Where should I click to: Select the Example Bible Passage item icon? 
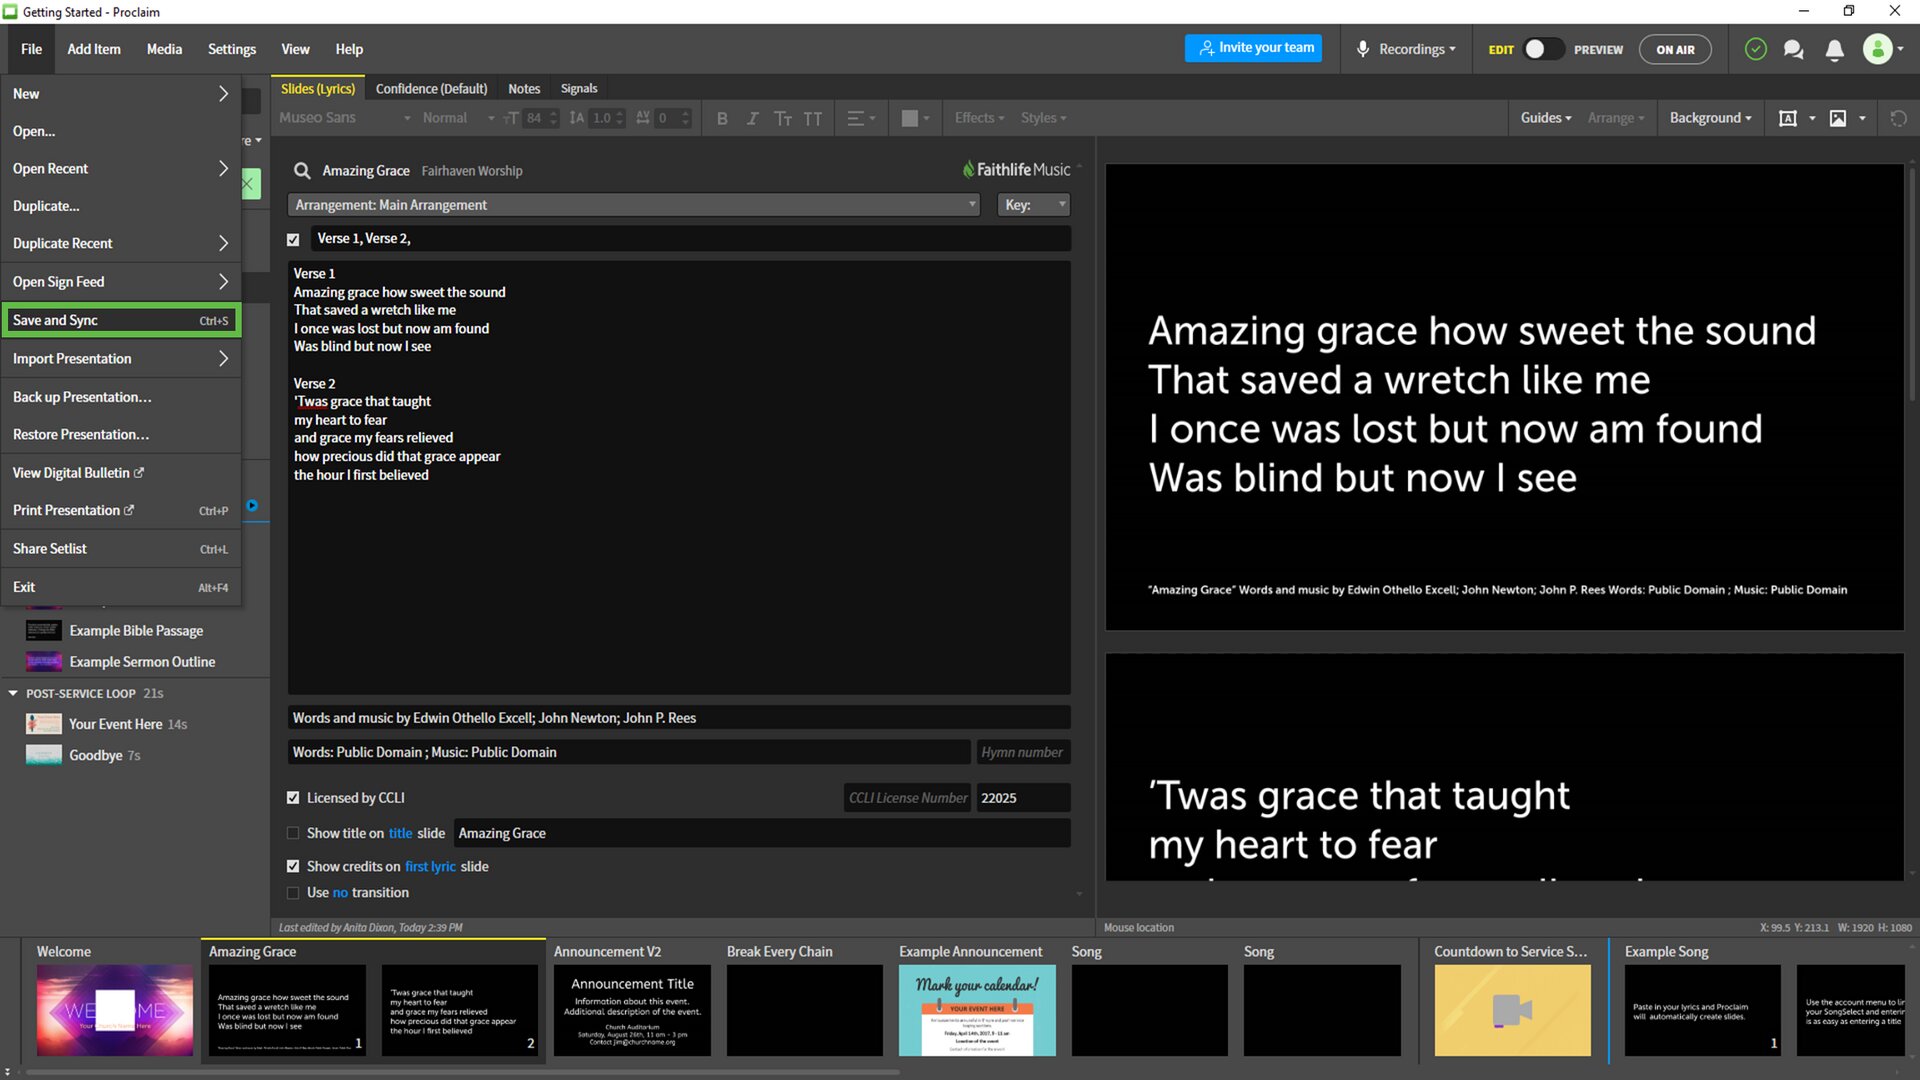(43, 631)
